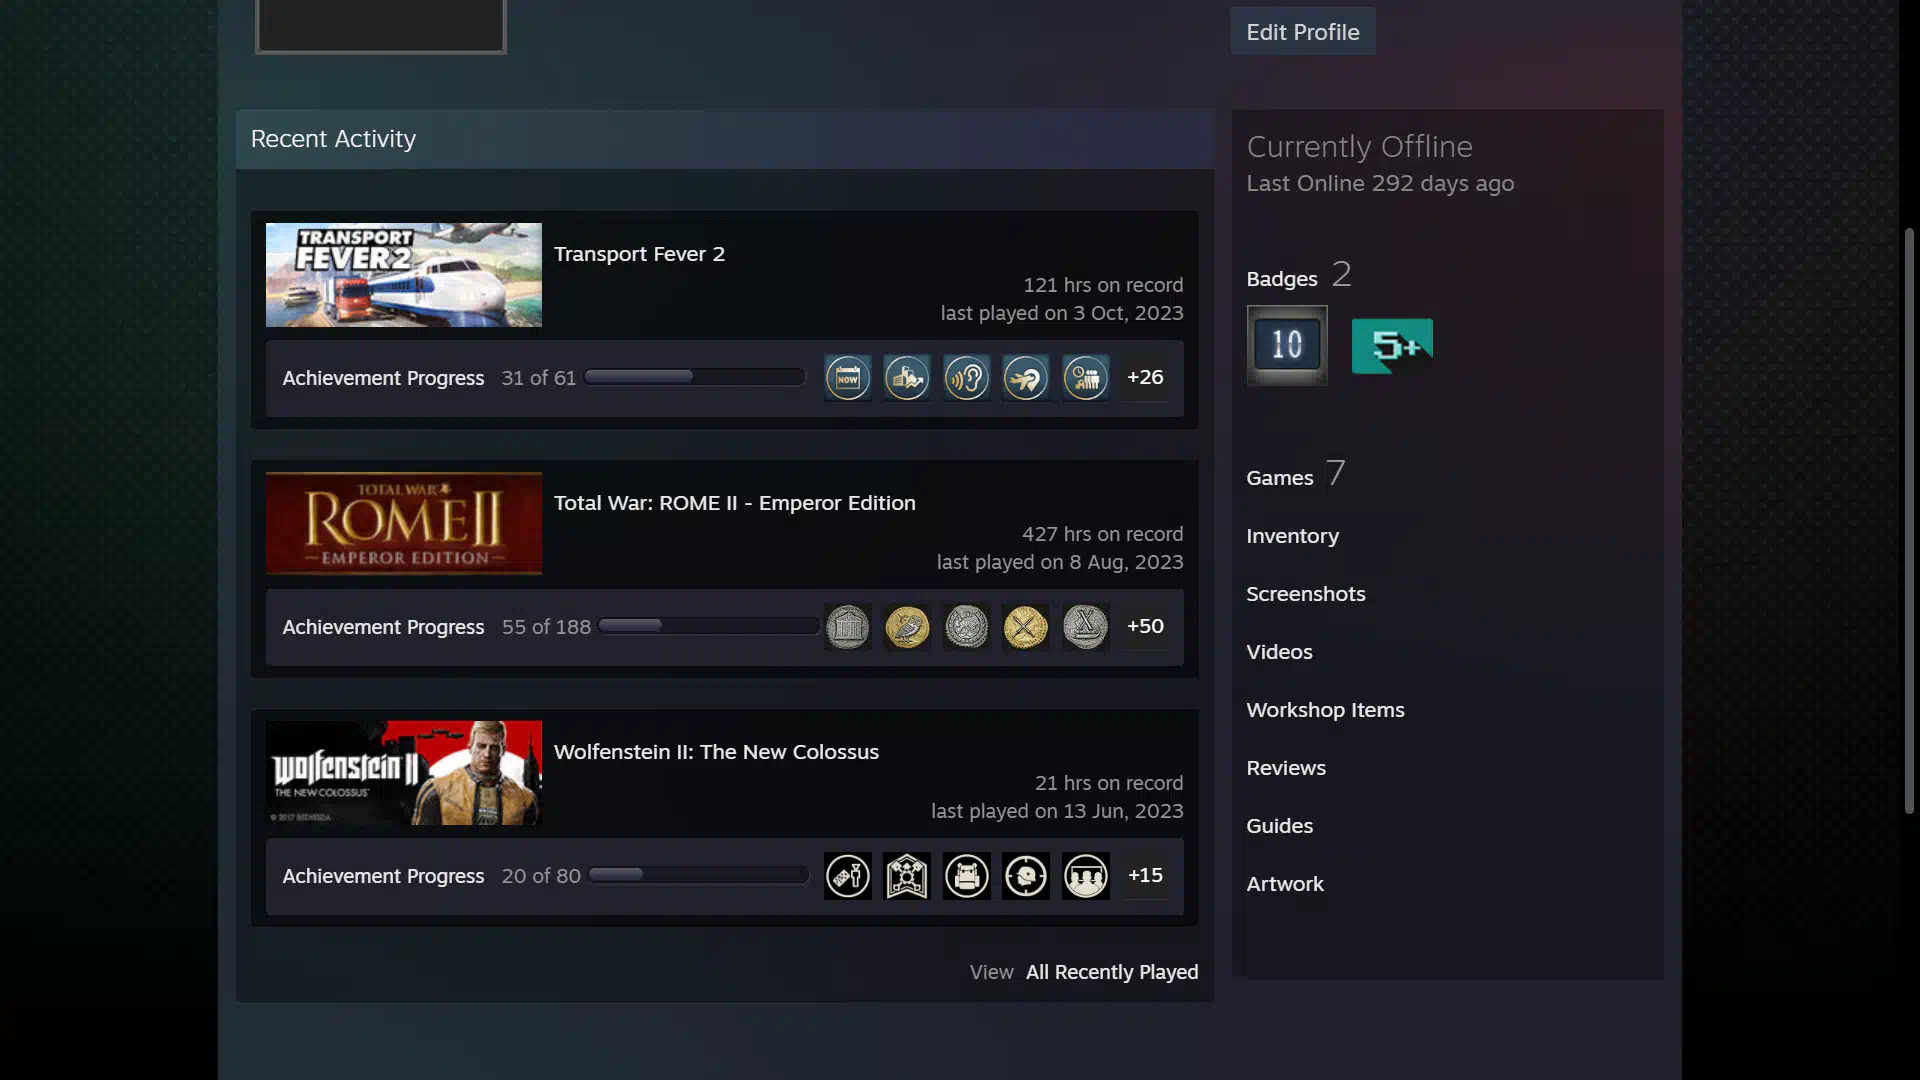Click '427 hrs on record' text

[x=1102, y=534]
